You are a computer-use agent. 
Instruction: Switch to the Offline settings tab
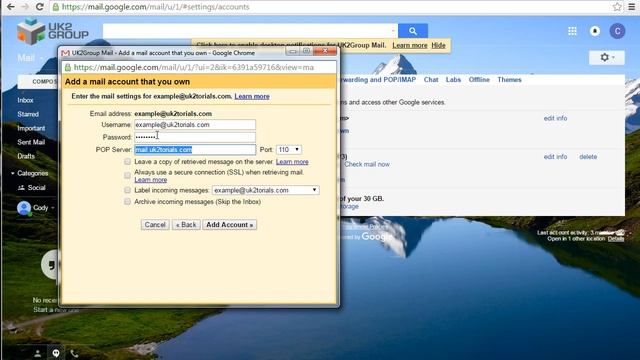pos(479,80)
